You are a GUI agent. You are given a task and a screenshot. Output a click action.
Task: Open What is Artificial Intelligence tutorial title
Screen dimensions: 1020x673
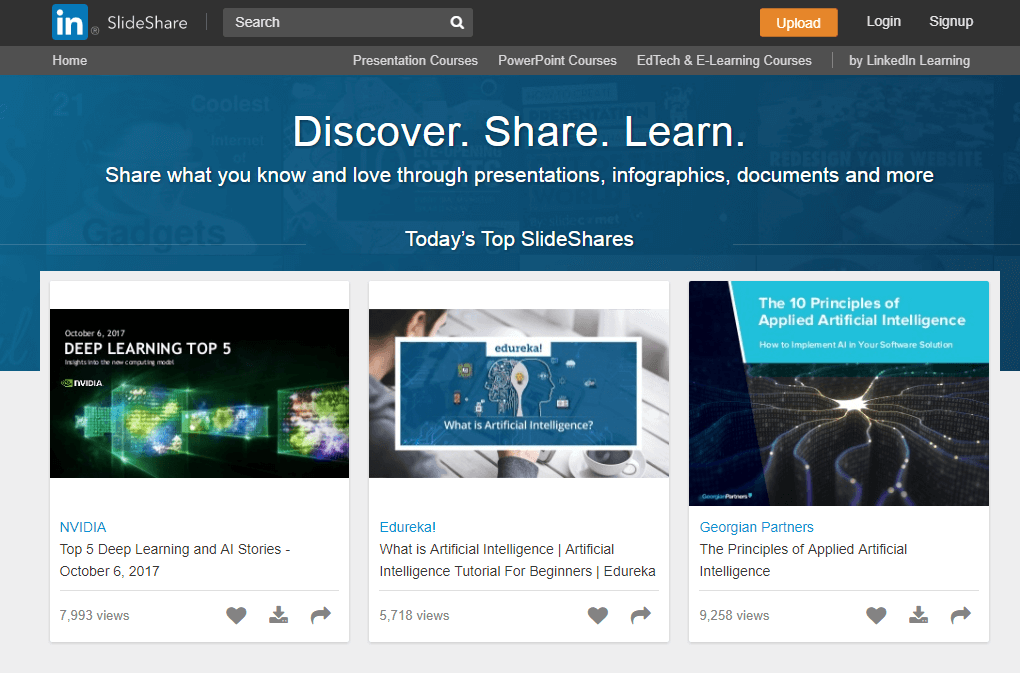[x=517, y=560]
